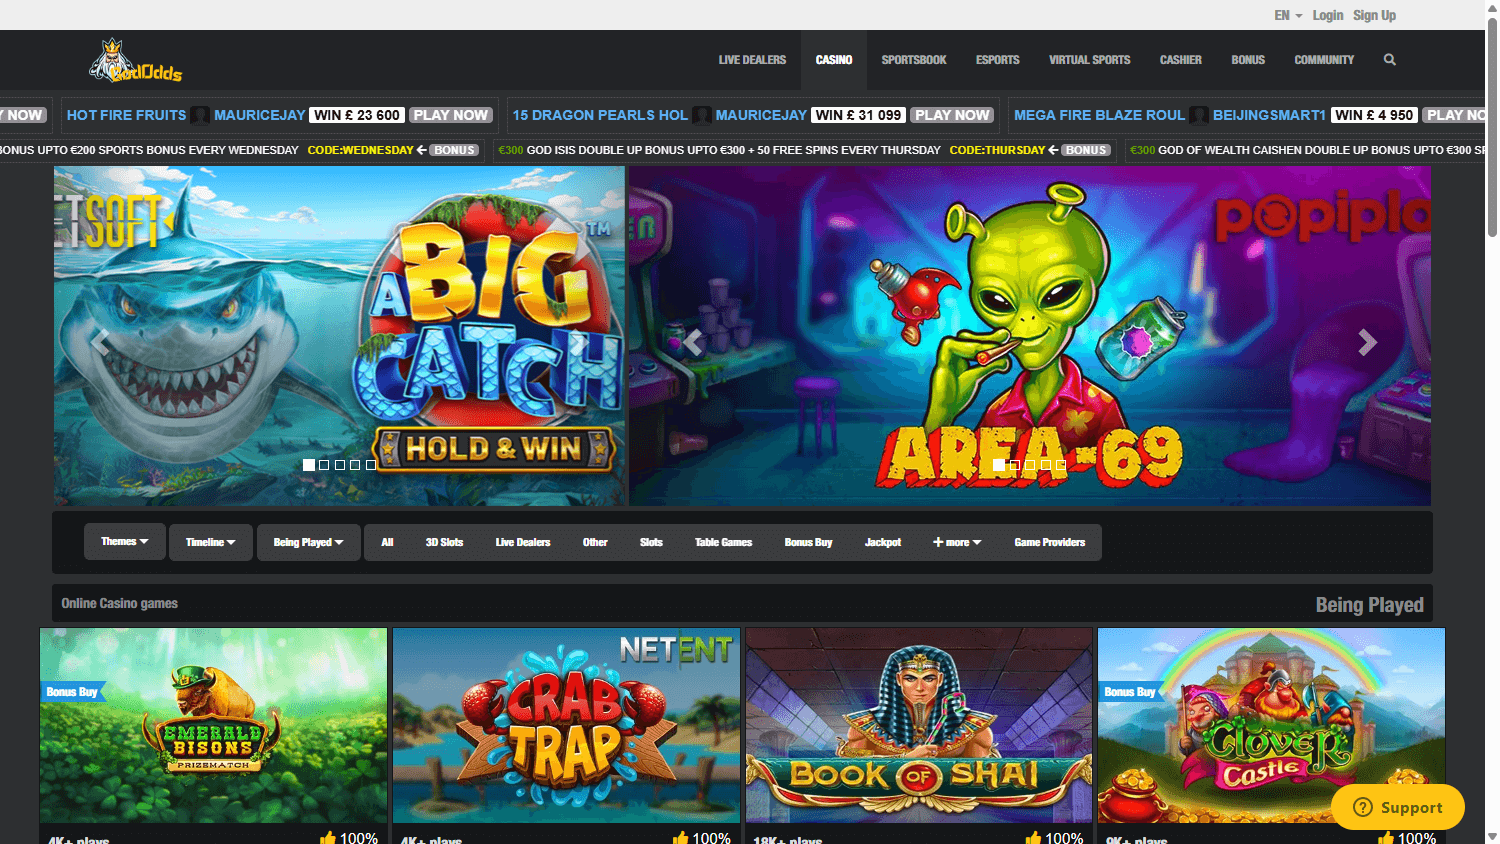Image resolution: width=1500 pixels, height=844 pixels.
Task: Click the GodOdds logo
Action: [135, 59]
